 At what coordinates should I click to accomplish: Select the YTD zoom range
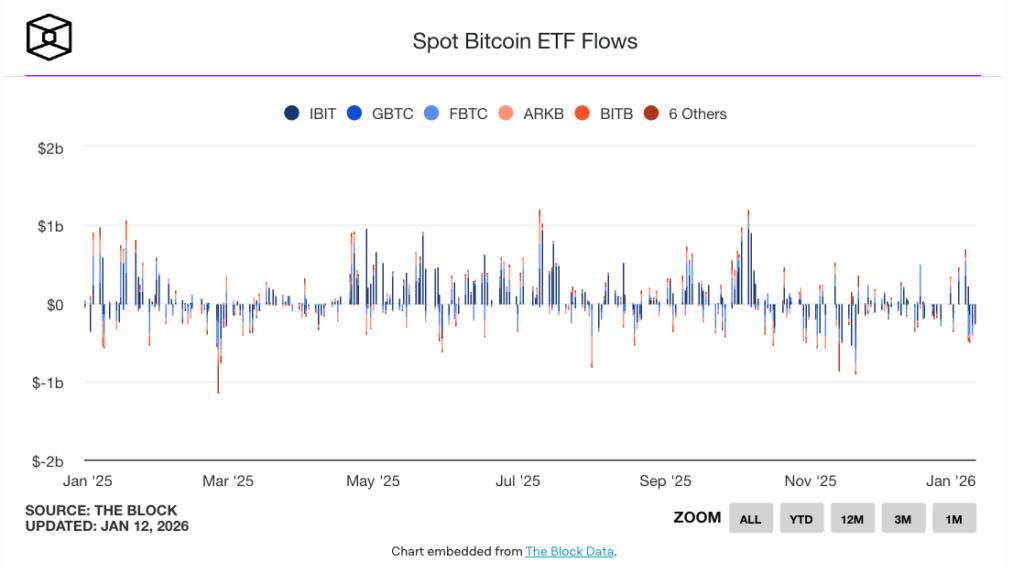pyautogui.click(x=801, y=518)
